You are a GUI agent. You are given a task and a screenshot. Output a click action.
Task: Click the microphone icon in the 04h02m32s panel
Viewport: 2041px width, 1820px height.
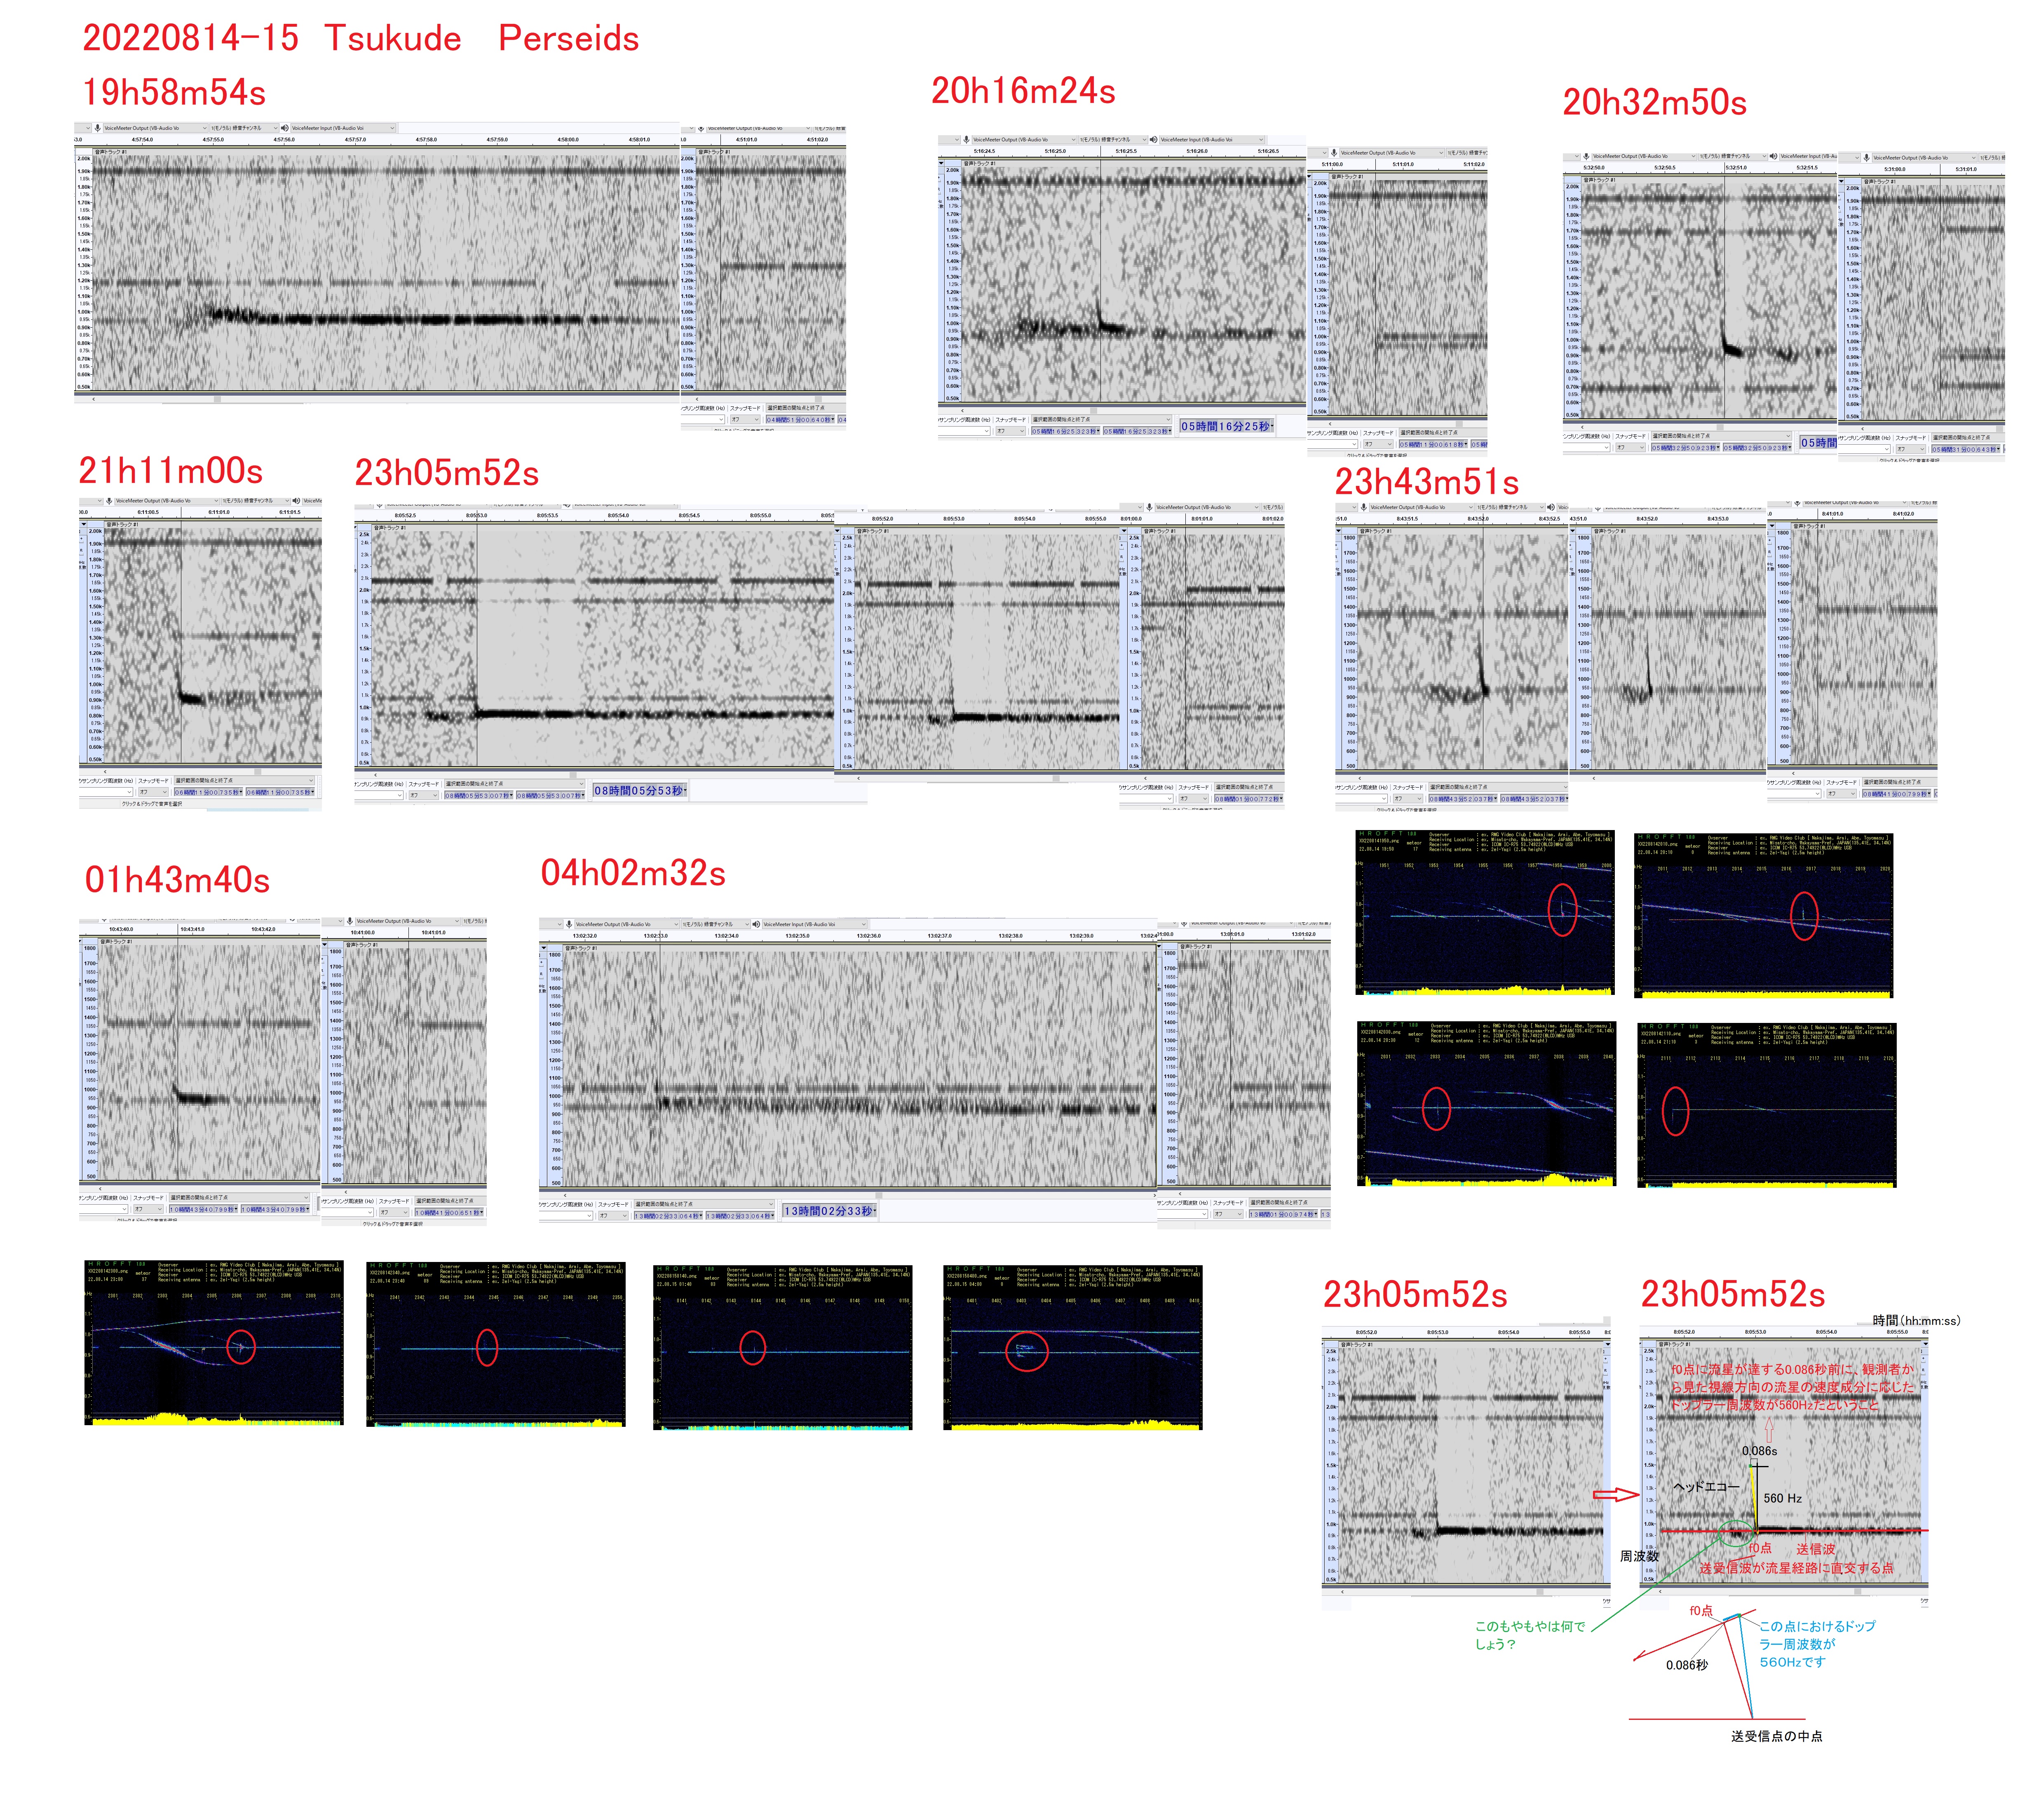(x=569, y=924)
